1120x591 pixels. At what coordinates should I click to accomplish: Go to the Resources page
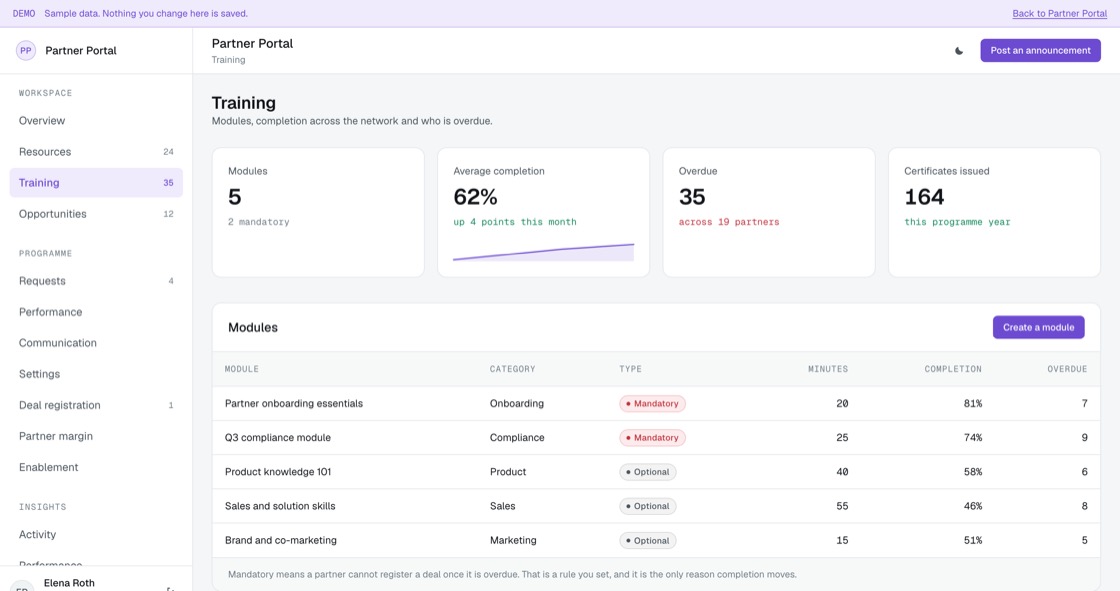click(96, 152)
